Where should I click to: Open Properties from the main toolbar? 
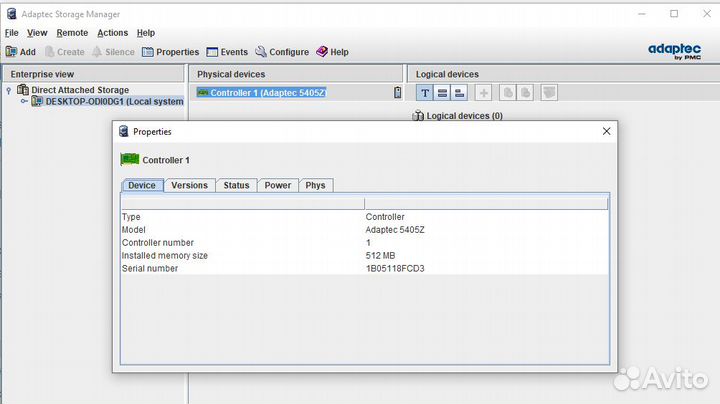click(x=170, y=52)
